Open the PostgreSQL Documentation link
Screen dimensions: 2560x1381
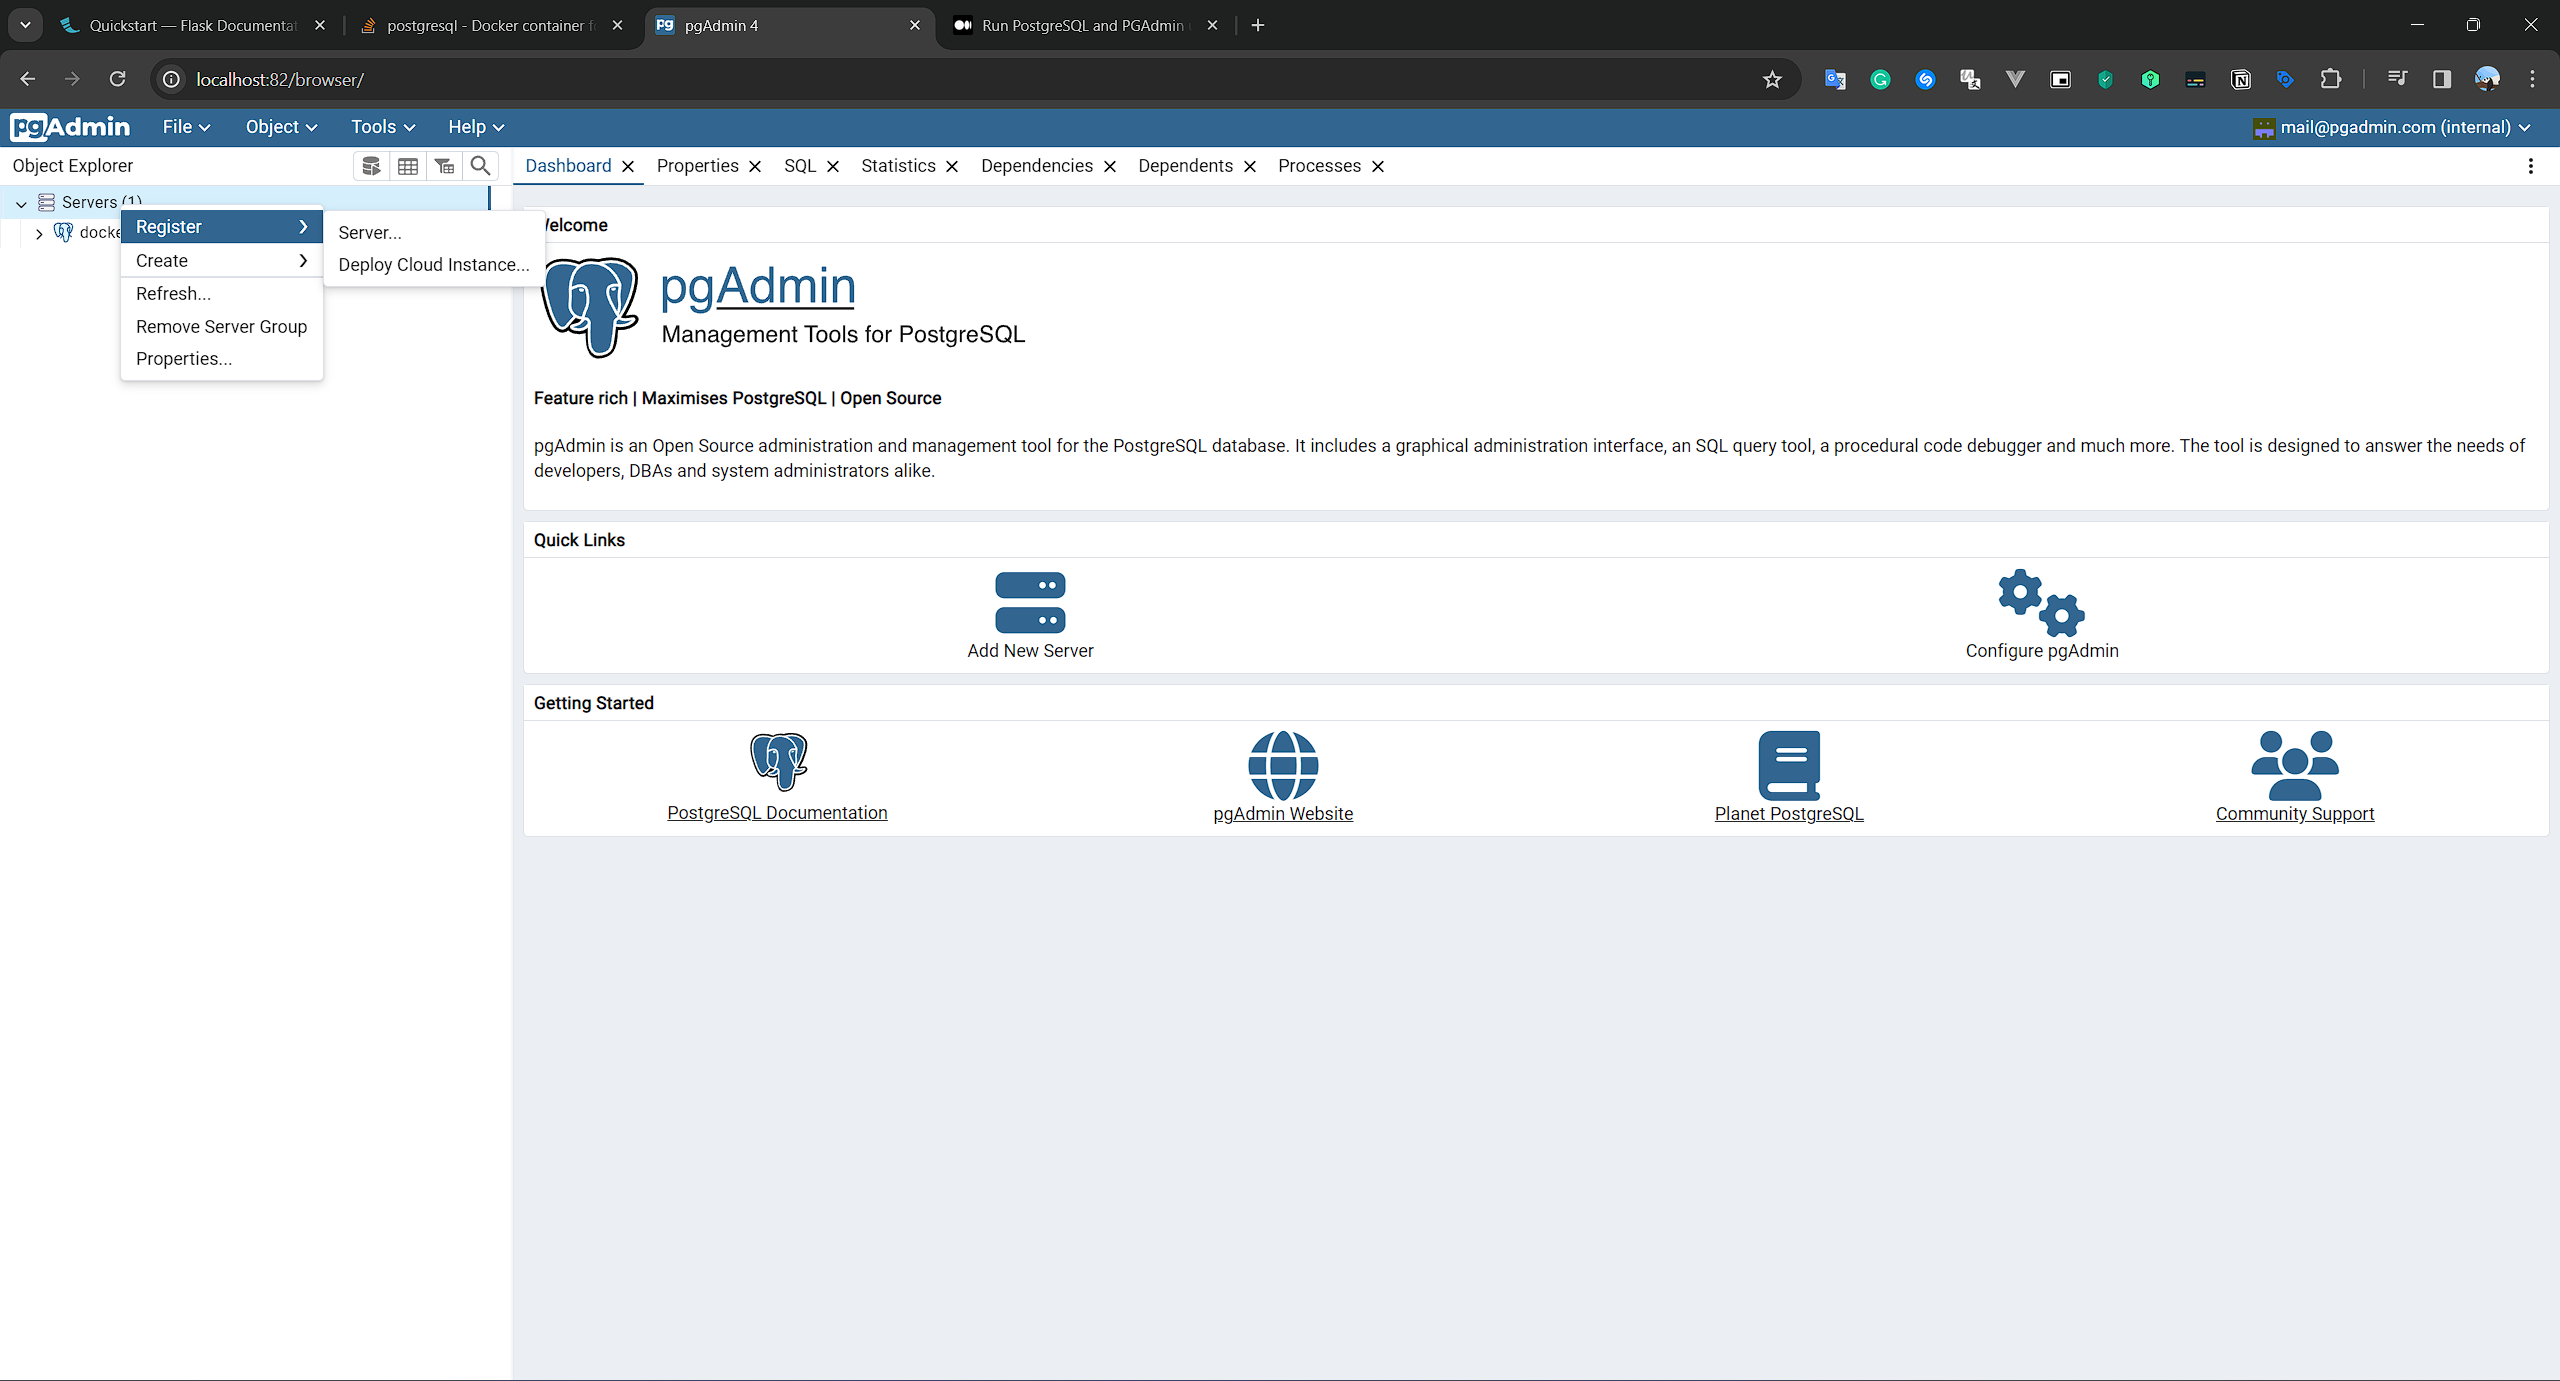pyautogui.click(x=777, y=813)
